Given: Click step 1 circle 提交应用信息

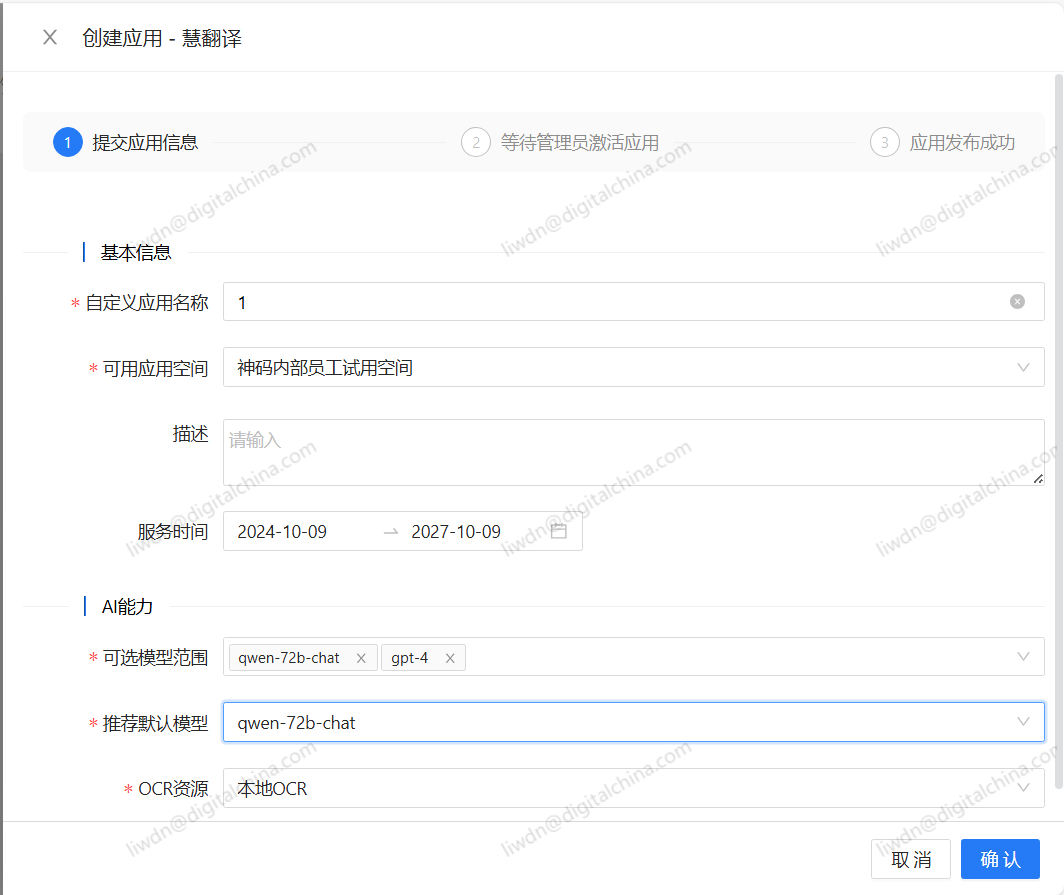Looking at the screenshot, I should 67,143.
